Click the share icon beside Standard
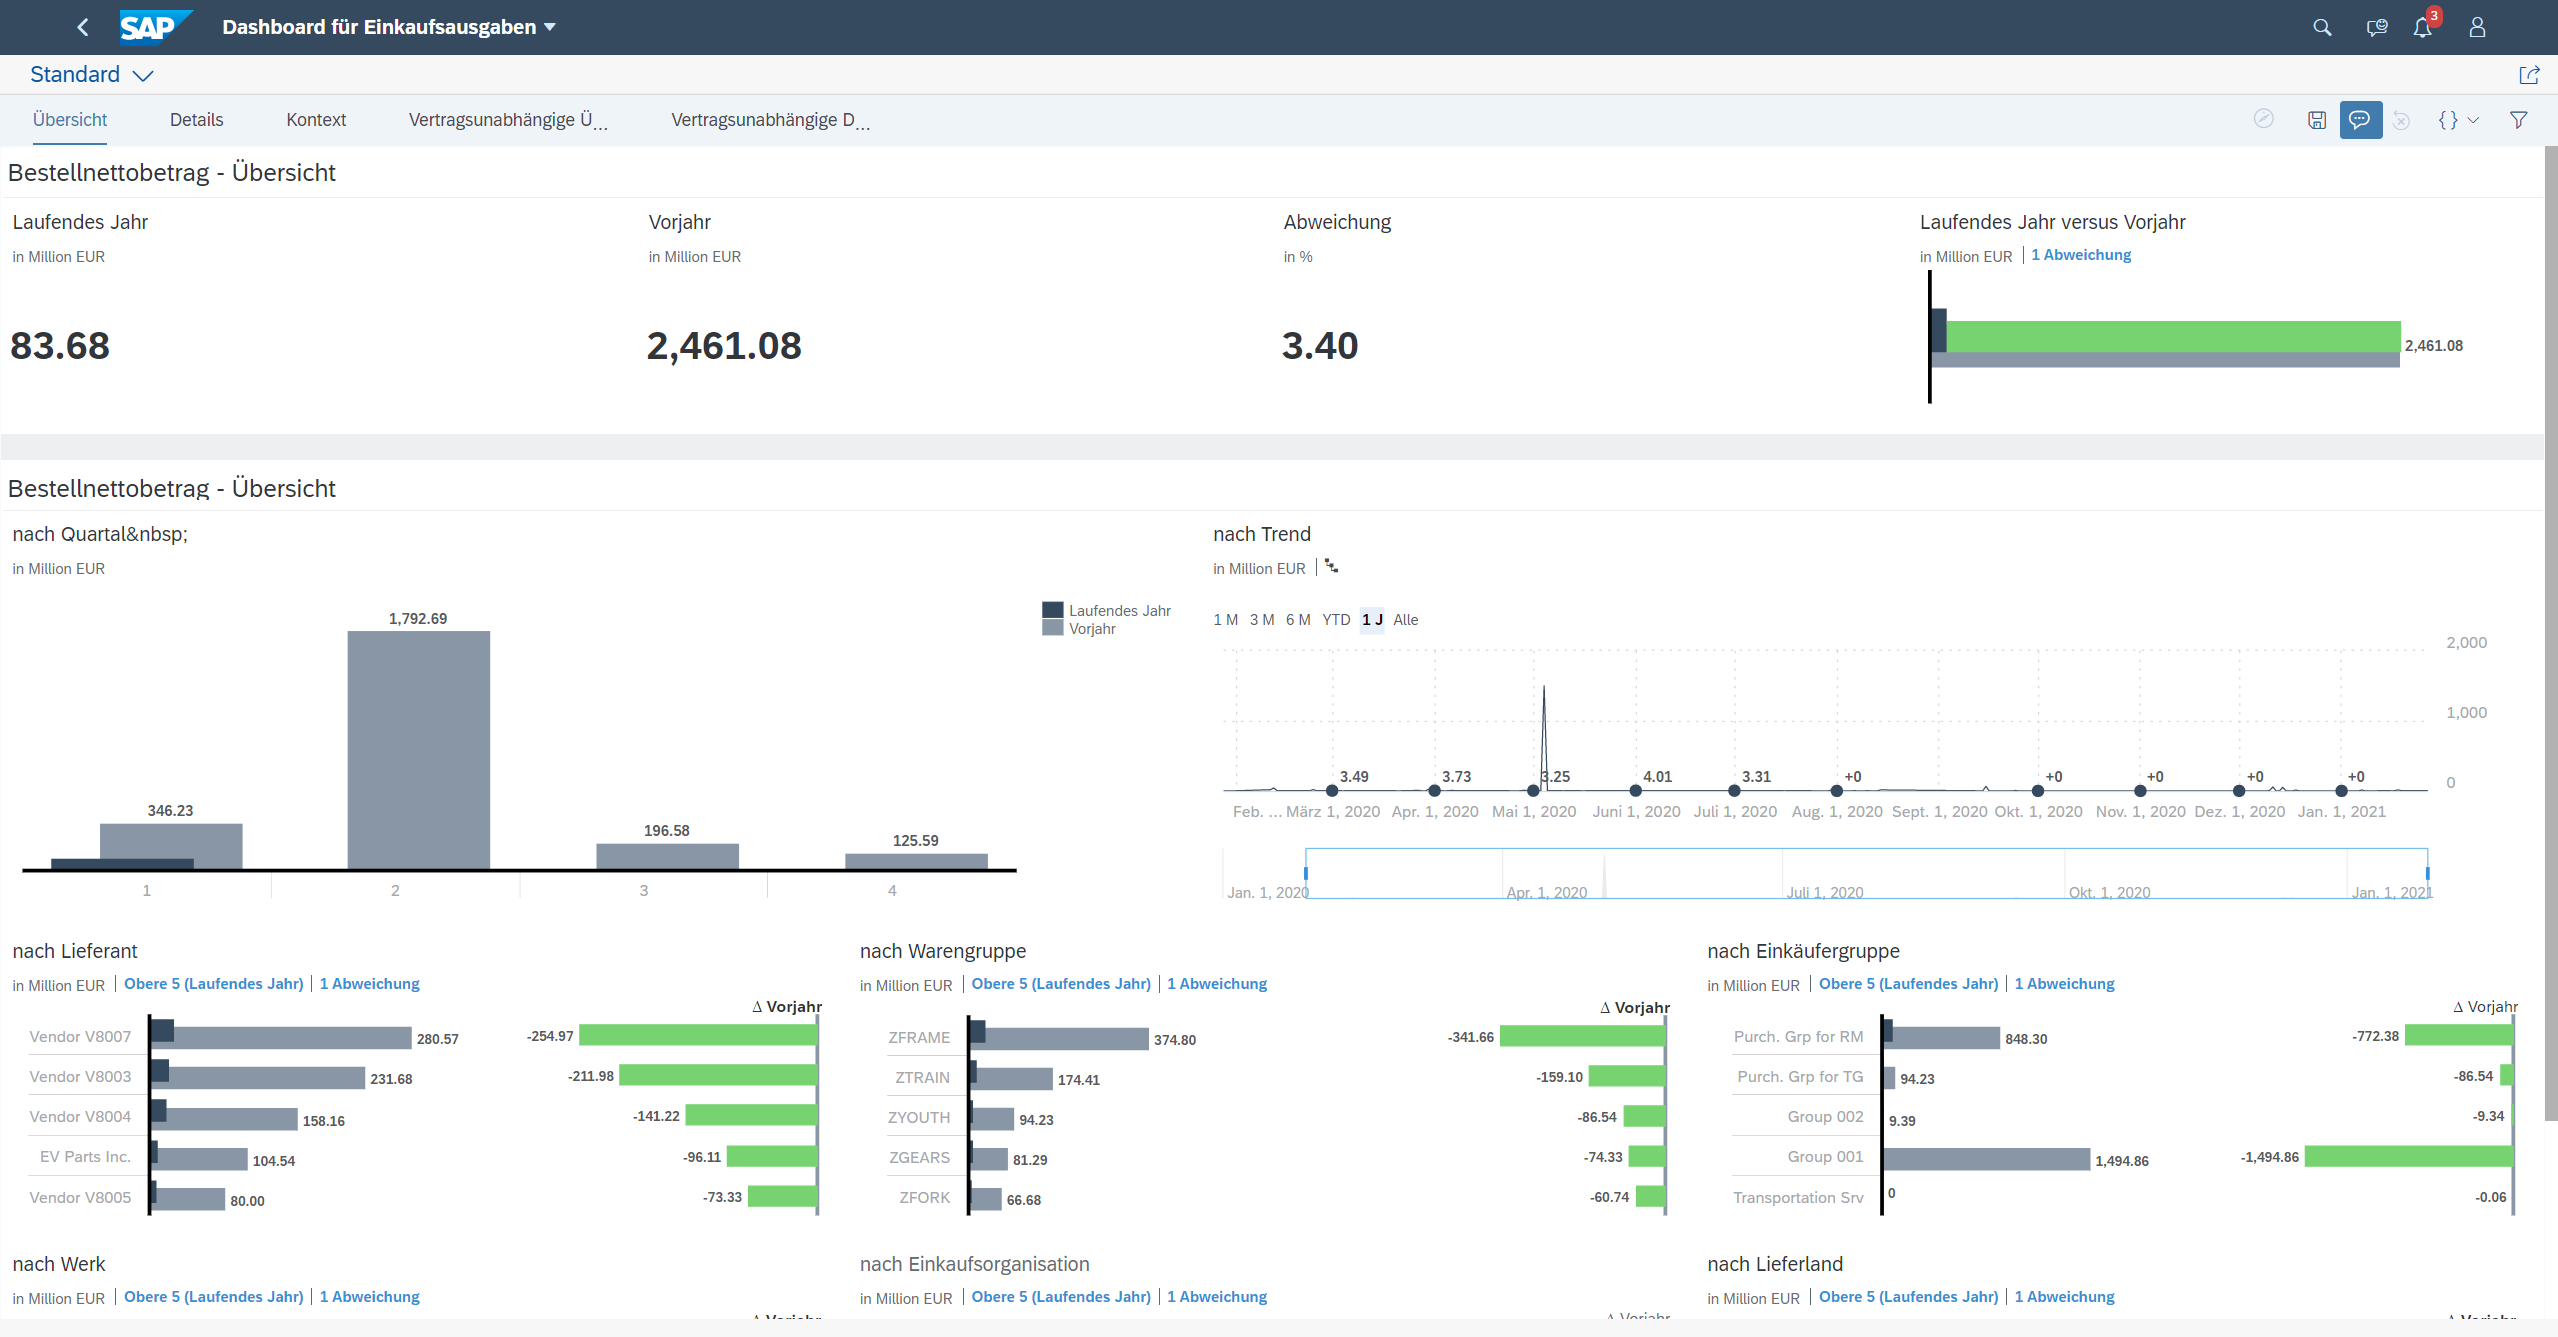 point(2529,75)
